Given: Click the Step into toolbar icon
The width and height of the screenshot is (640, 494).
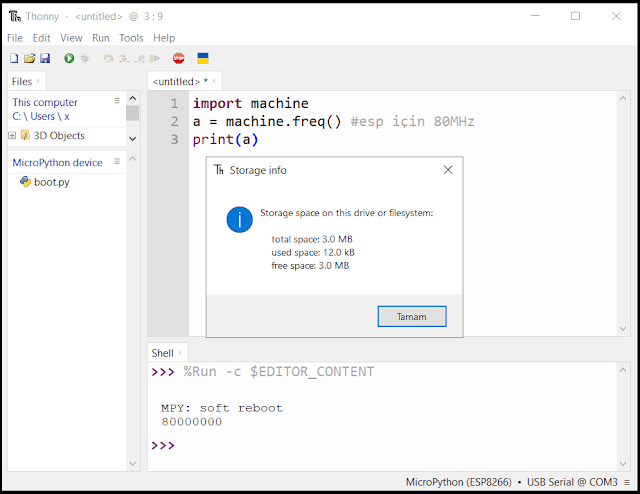Looking at the screenshot, I should tap(124, 59).
